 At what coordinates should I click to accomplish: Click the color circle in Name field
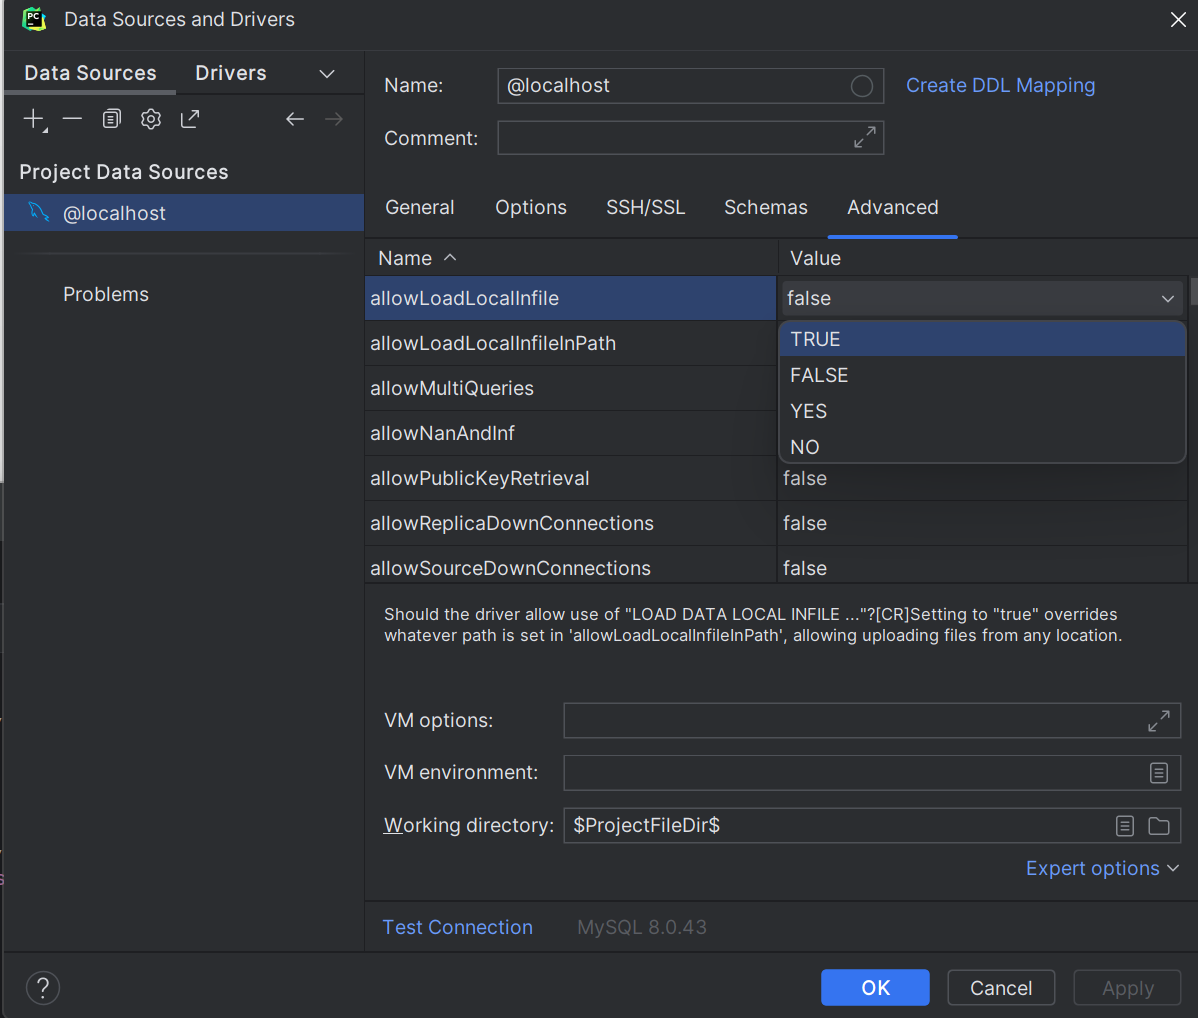pyautogui.click(x=862, y=86)
